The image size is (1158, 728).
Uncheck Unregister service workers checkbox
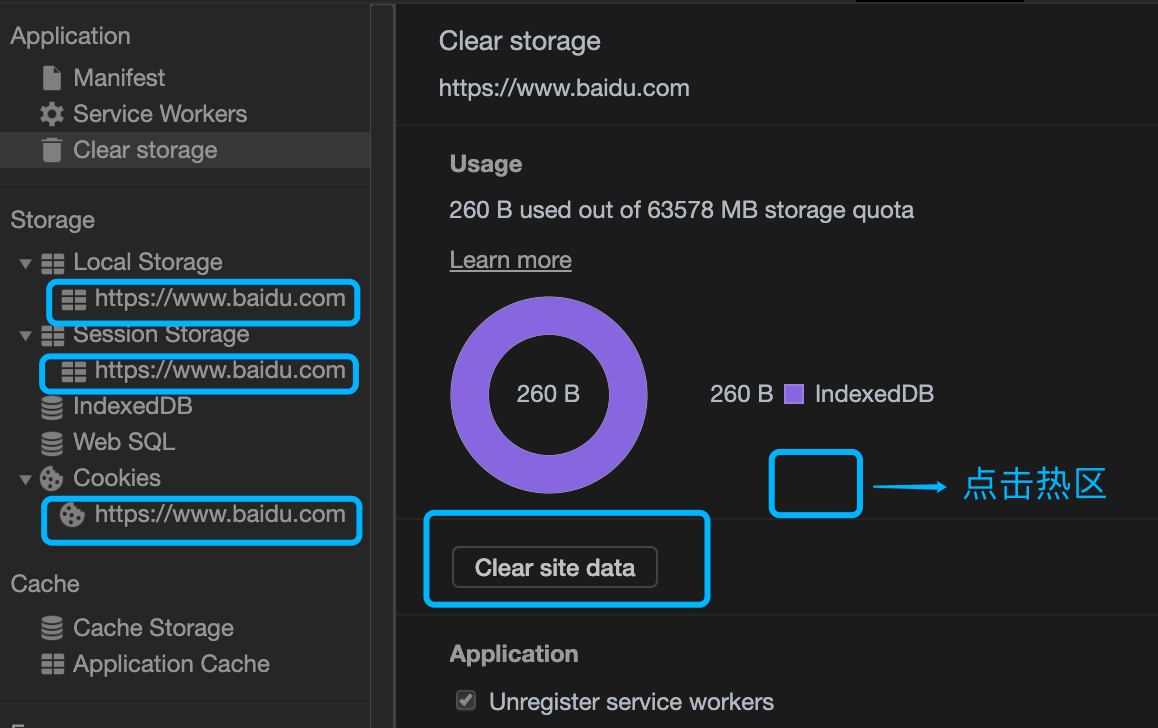(465, 701)
